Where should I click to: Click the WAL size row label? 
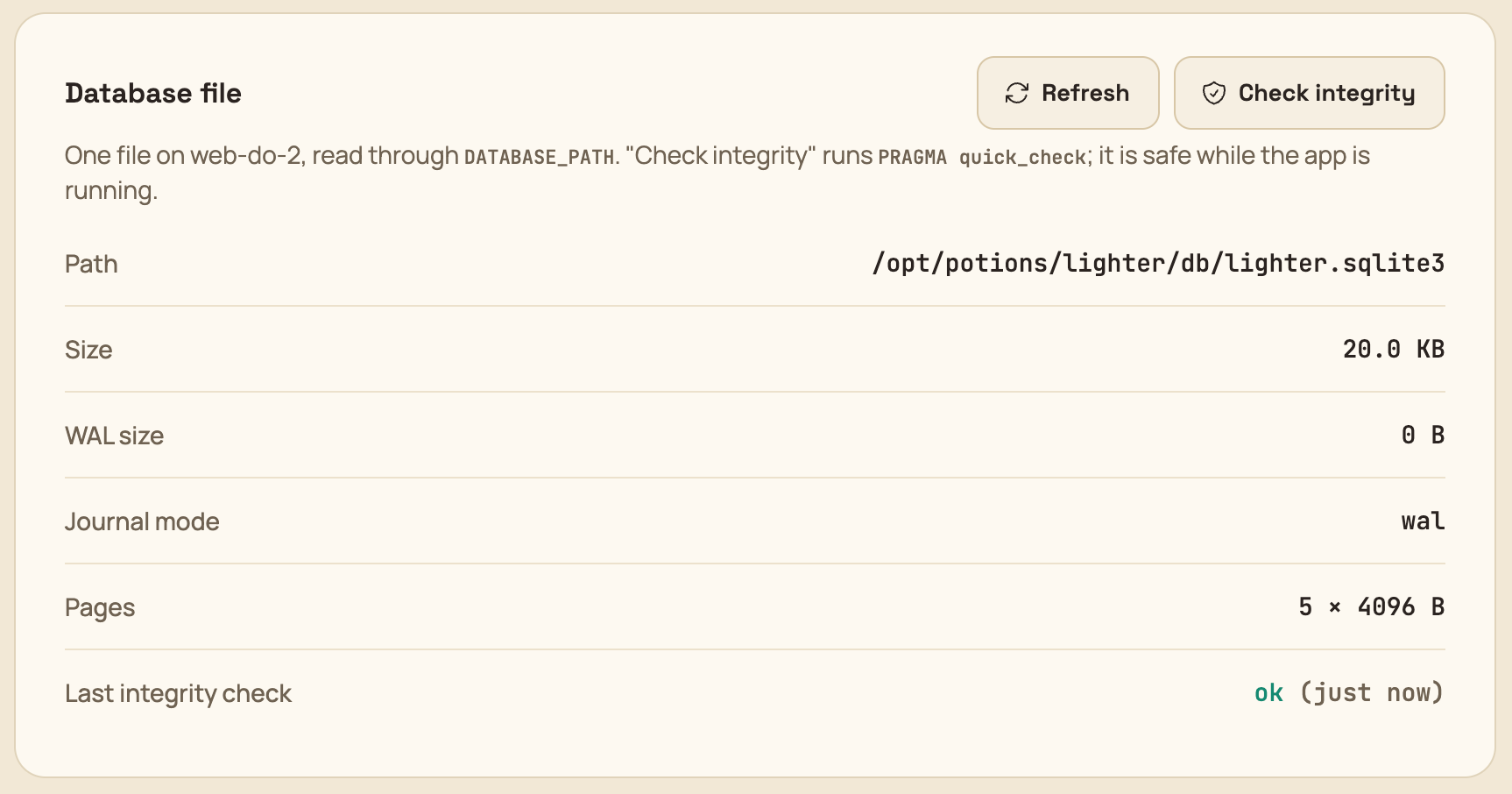(114, 436)
